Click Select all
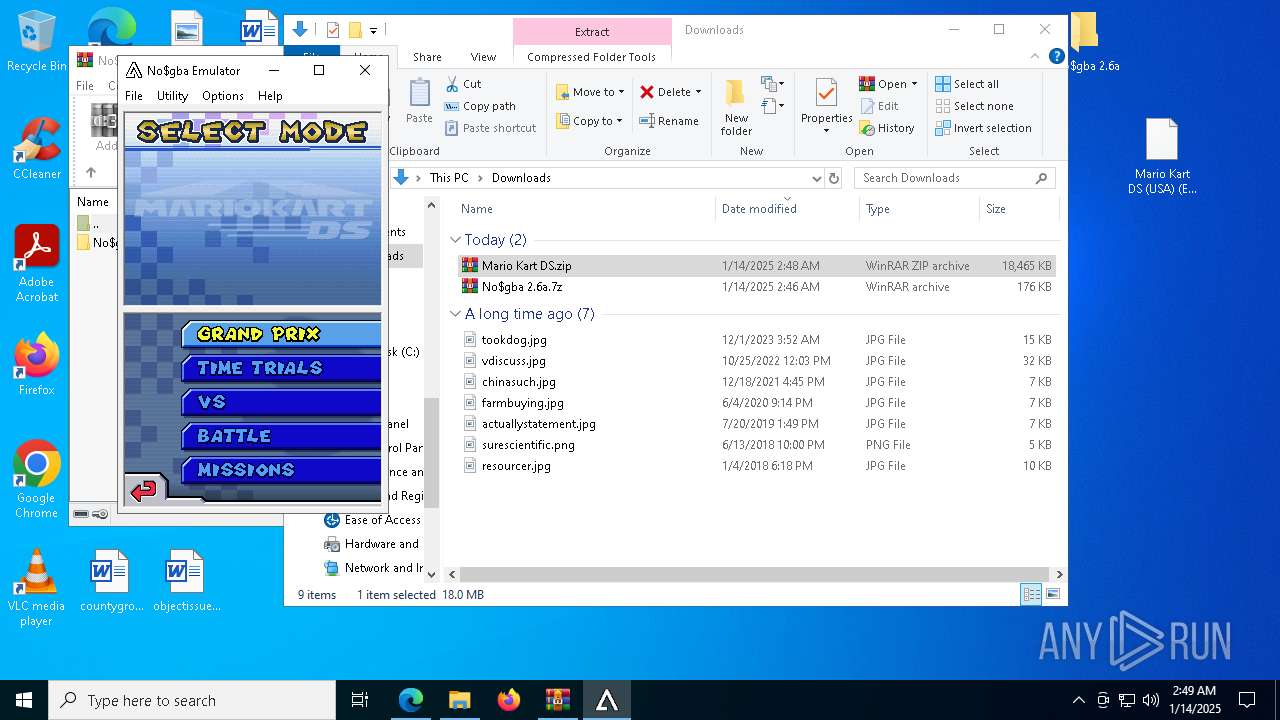 (x=967, y=84)
